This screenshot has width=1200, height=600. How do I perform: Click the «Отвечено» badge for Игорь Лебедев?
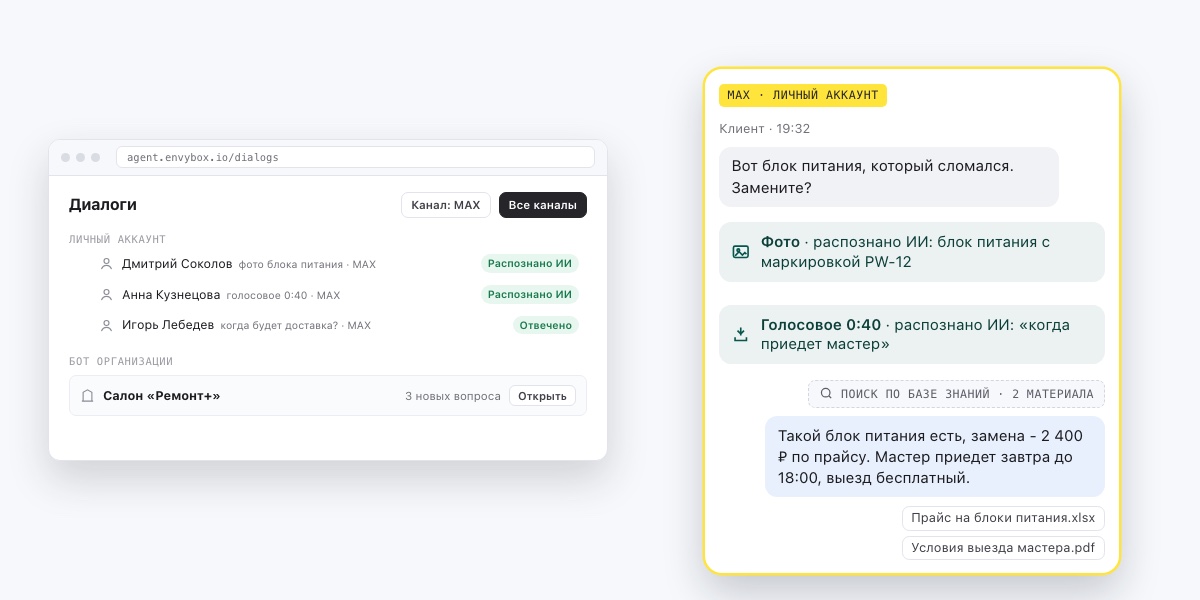pyautogui.click(x=546, y=325)
